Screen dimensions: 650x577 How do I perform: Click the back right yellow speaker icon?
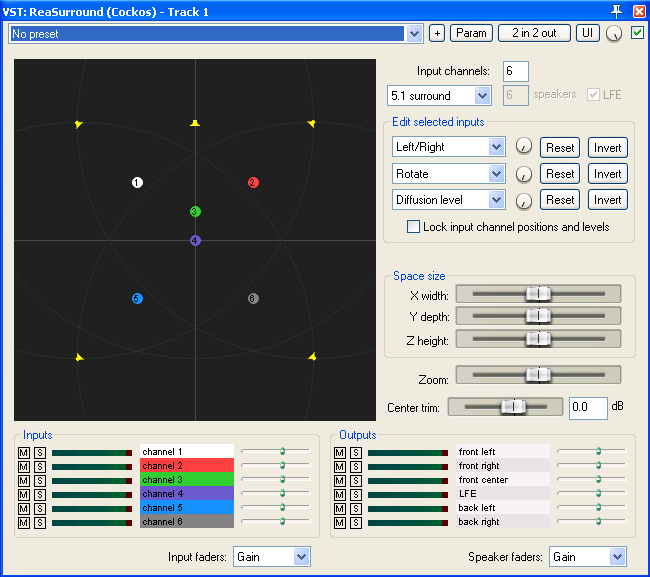click(x=312, y=356)
